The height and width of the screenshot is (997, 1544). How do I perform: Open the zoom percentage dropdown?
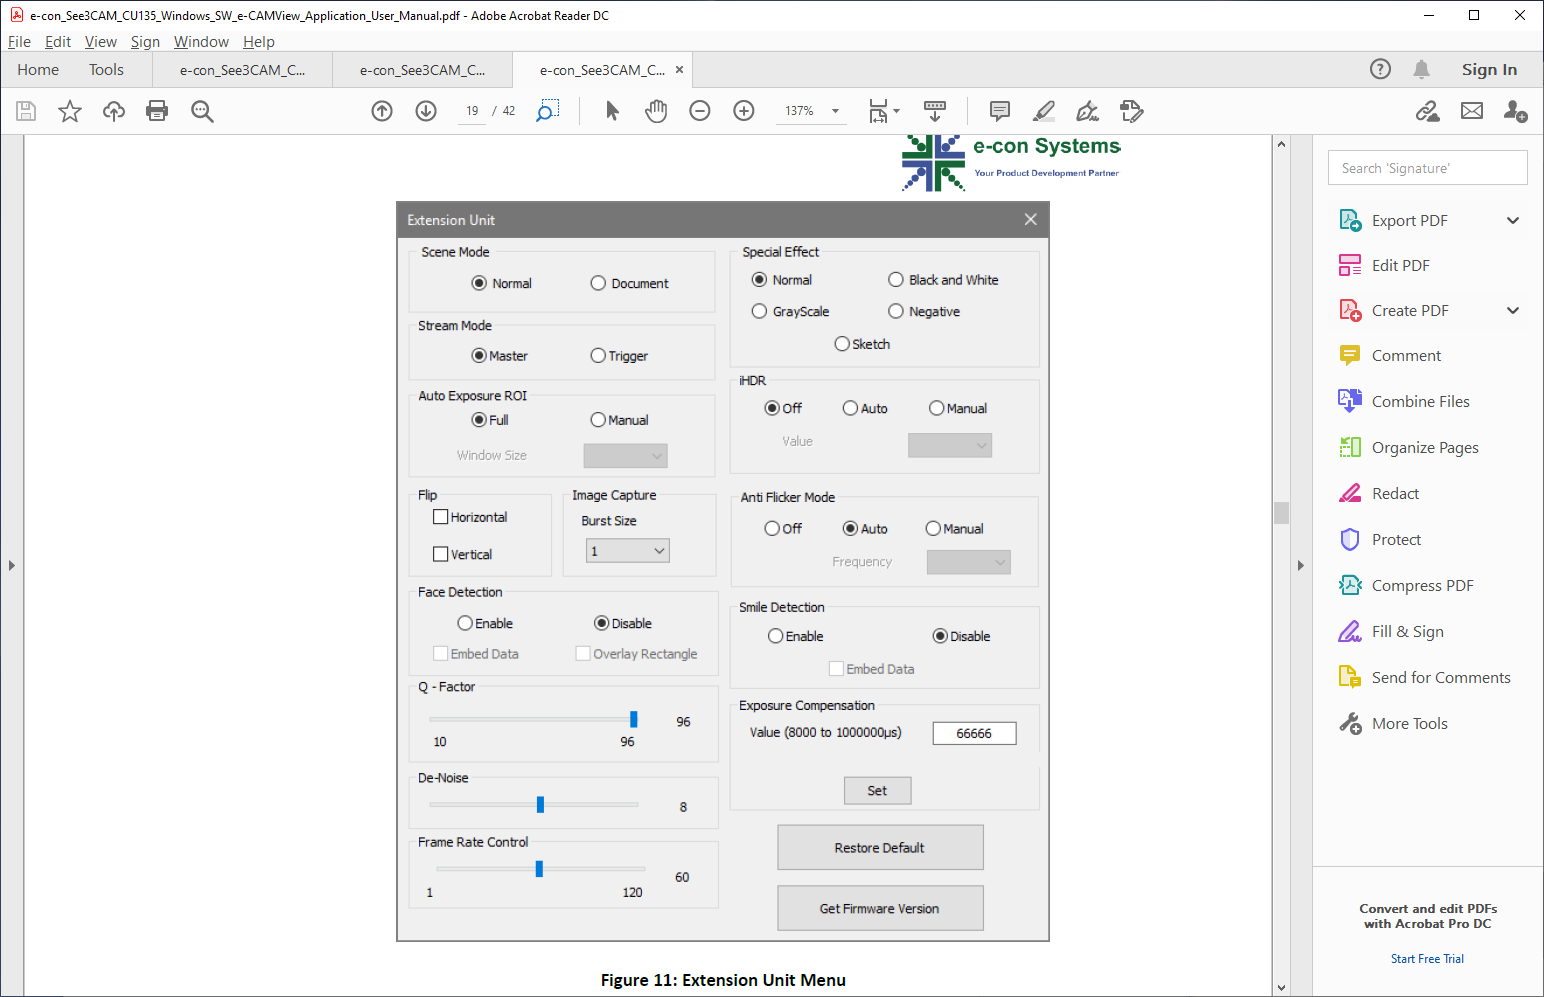836,111
